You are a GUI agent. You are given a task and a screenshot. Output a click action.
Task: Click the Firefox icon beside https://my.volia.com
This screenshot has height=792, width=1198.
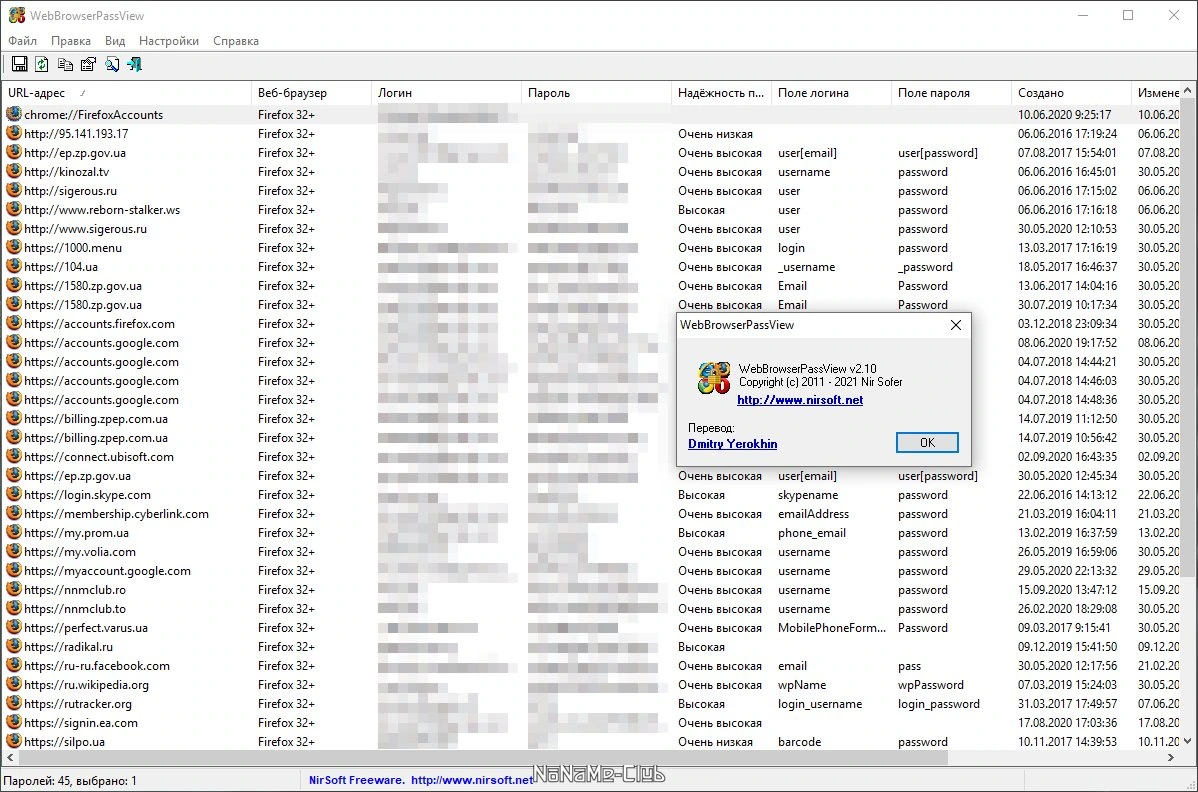pos(14,551)
